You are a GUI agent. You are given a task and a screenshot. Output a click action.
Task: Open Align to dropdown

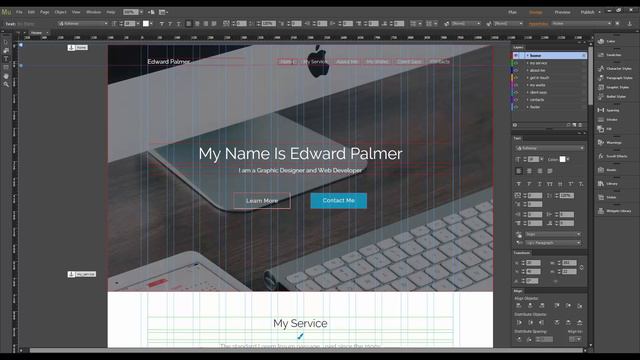click(x=575, y=339)
